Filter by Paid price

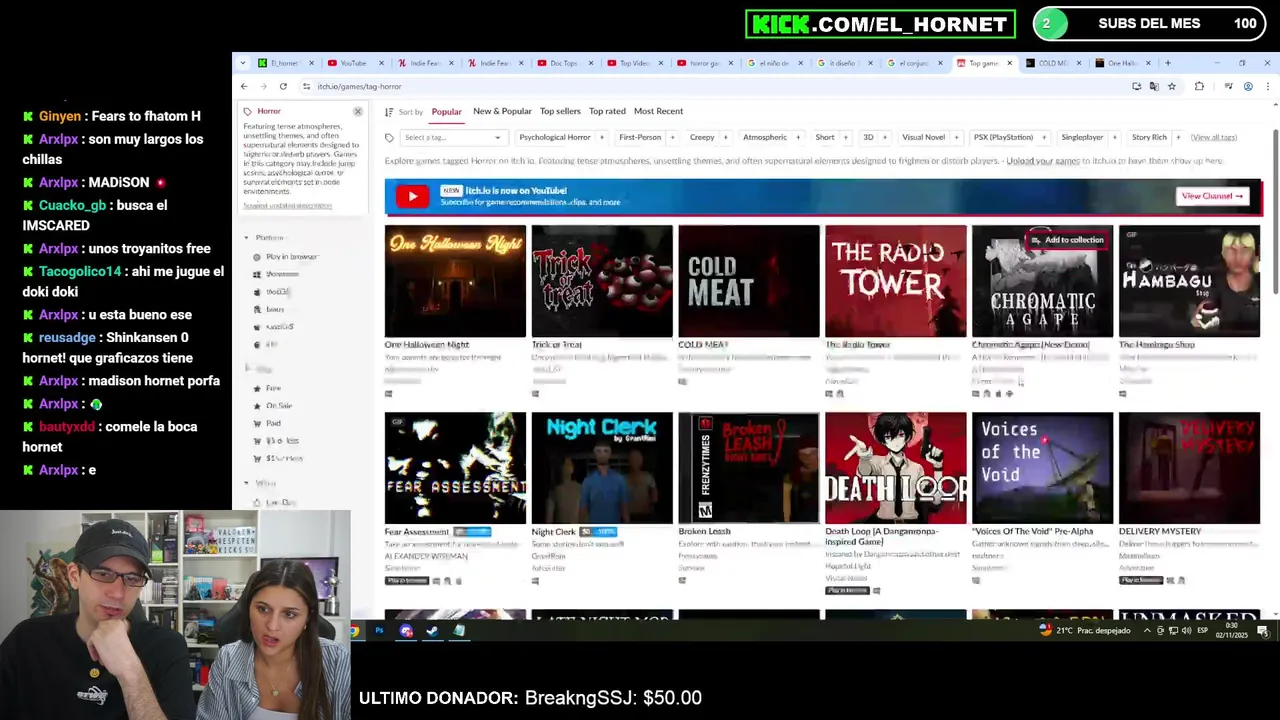pyautogui.click(x=273, y=423)
